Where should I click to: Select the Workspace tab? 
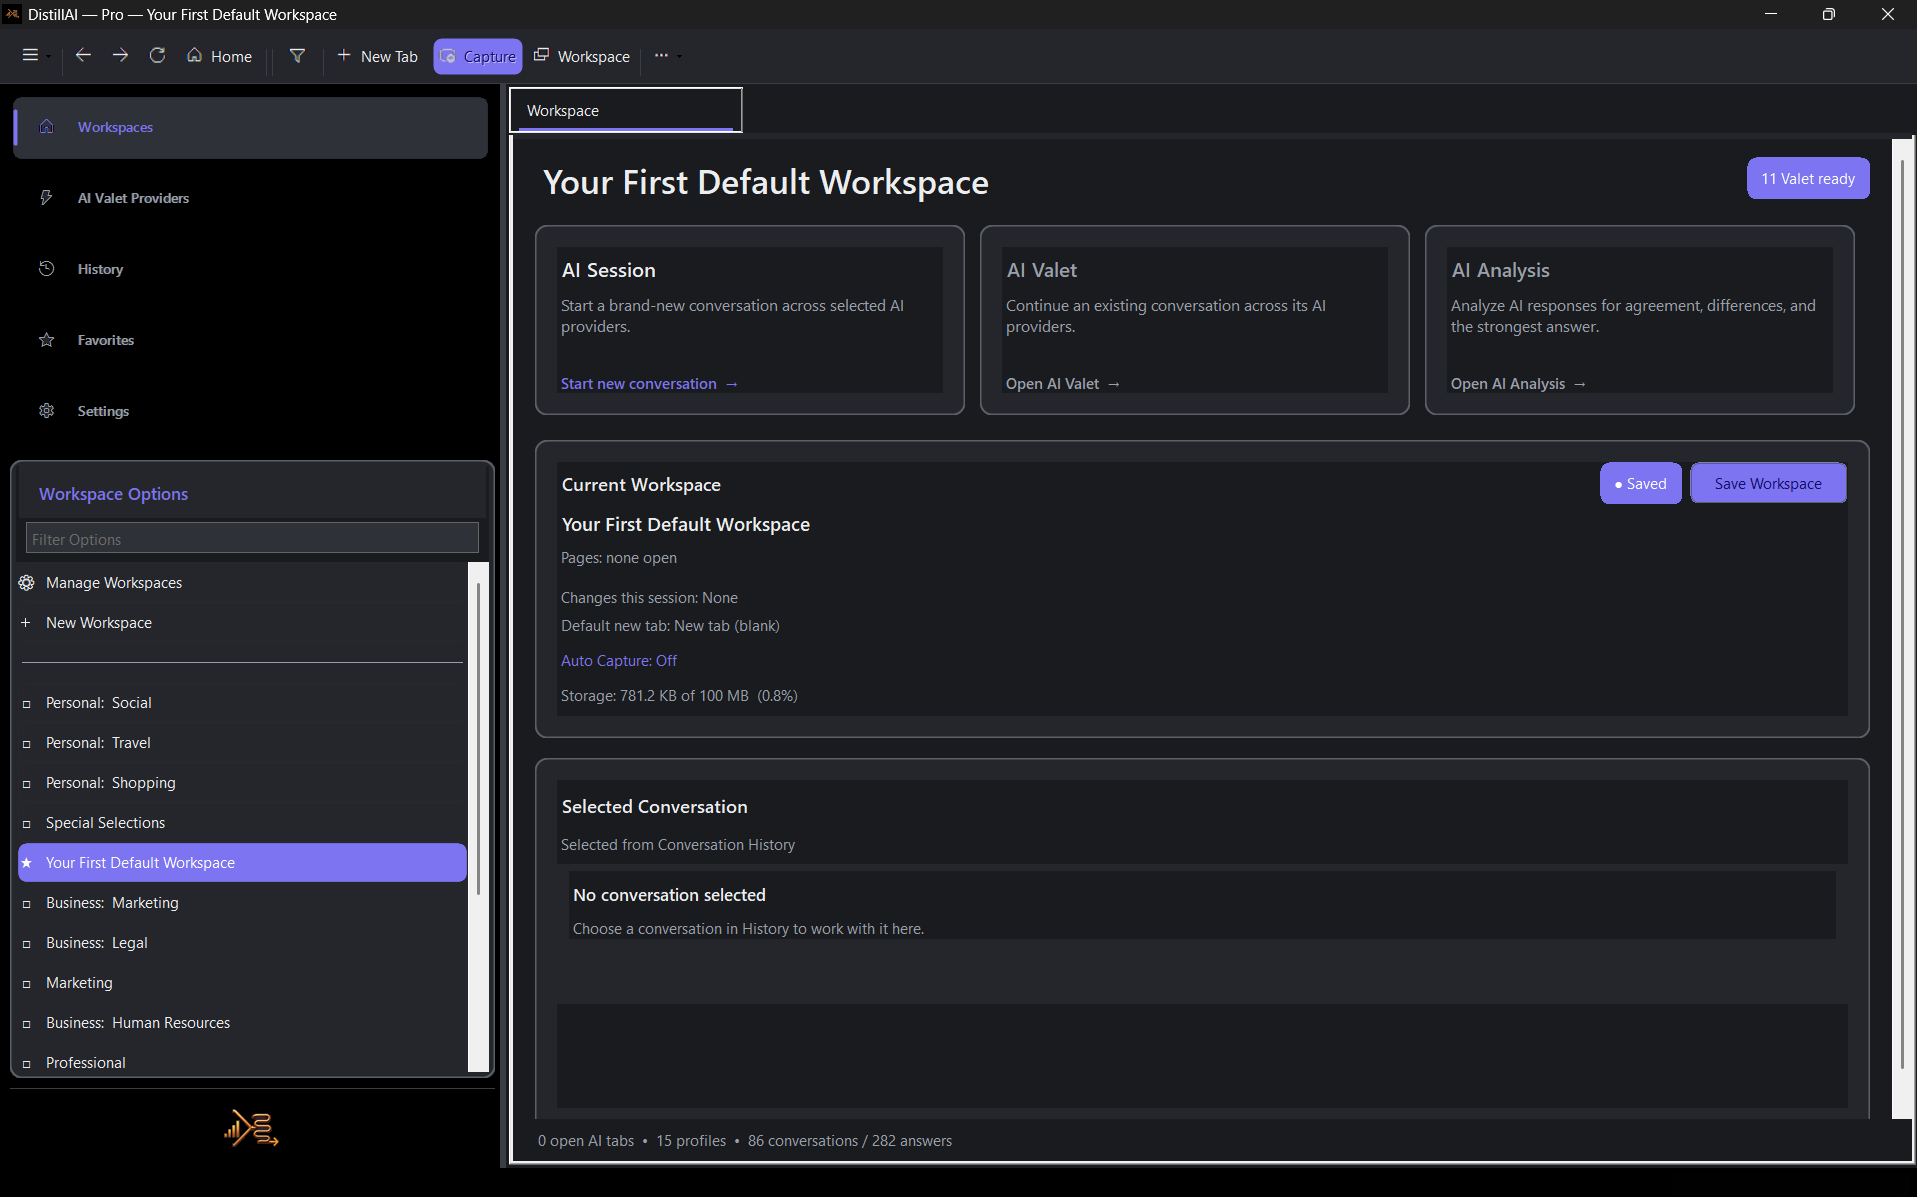point(626,110)
